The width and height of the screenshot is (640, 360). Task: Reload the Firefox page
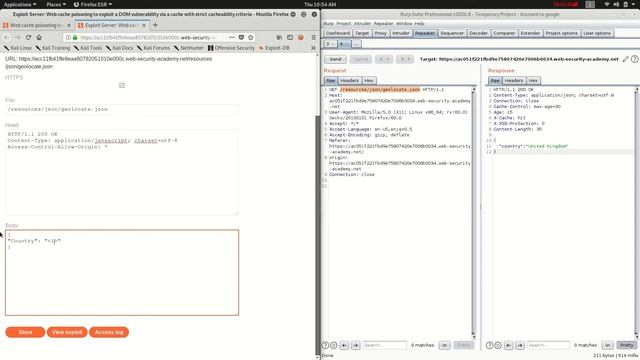point(28,37)
